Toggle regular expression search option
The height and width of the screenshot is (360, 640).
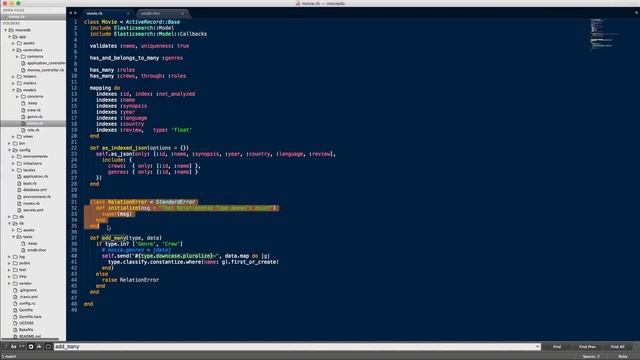click(x=5, y=347)
